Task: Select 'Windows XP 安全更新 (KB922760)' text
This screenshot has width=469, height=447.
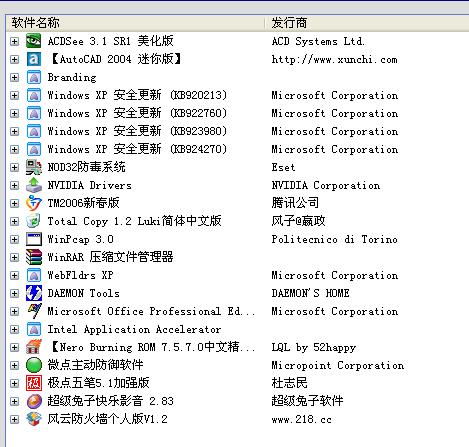Action: tap(137, 113)
